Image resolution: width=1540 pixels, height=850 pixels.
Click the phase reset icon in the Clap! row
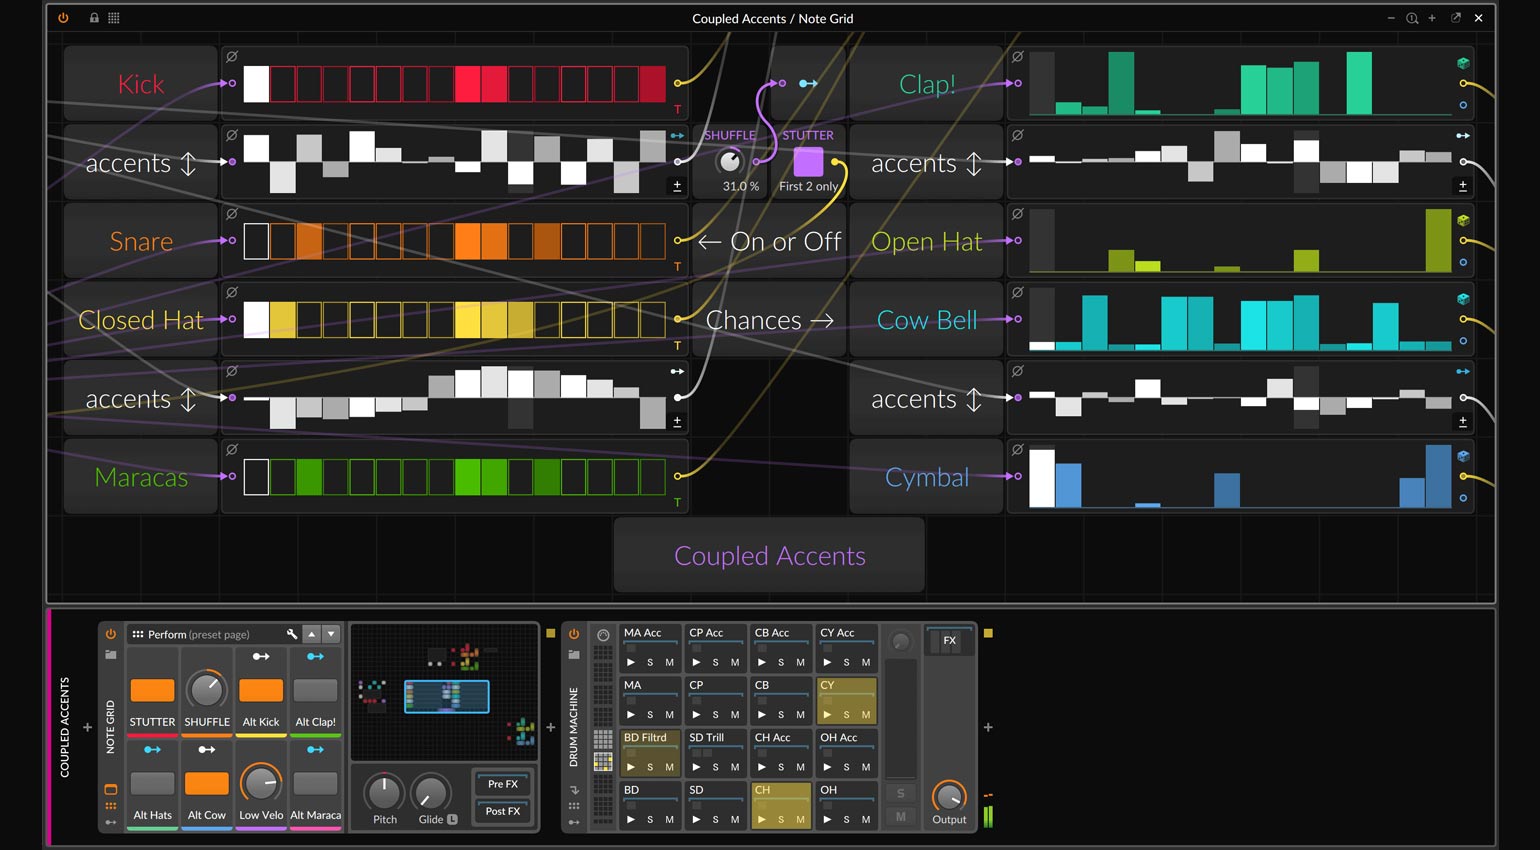[1018, 57]
